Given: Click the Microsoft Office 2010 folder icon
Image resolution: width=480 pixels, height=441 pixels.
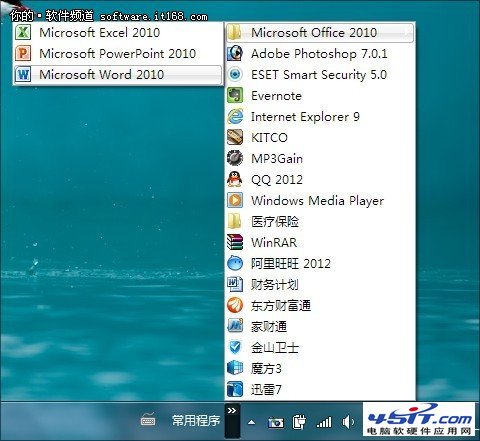Looking at the screenshot, I should (235, 32).
